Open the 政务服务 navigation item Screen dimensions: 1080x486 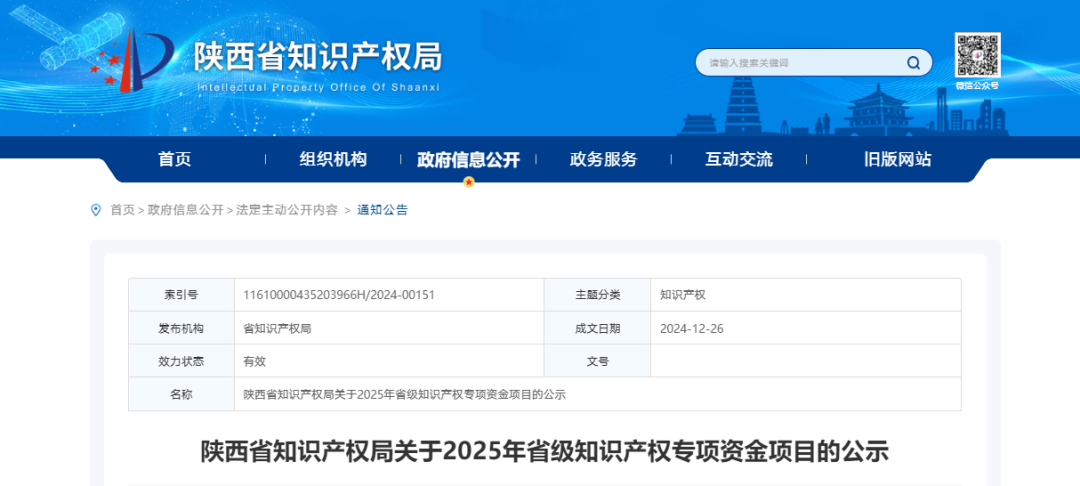(603, 160)
